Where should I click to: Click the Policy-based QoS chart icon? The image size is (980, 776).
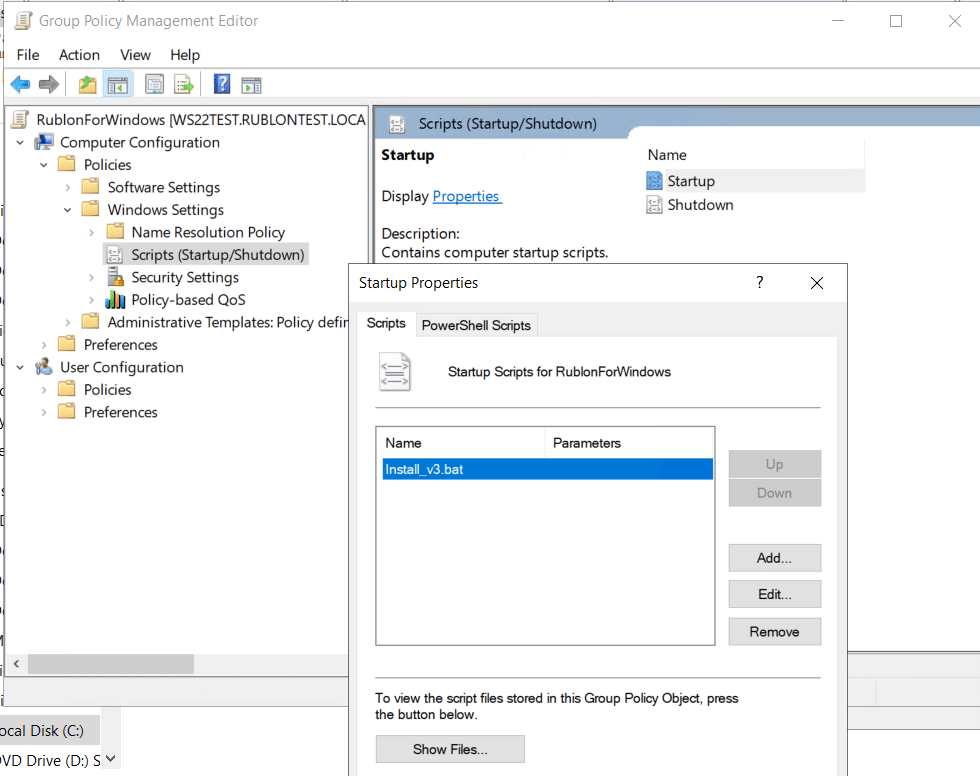[115, 299]
